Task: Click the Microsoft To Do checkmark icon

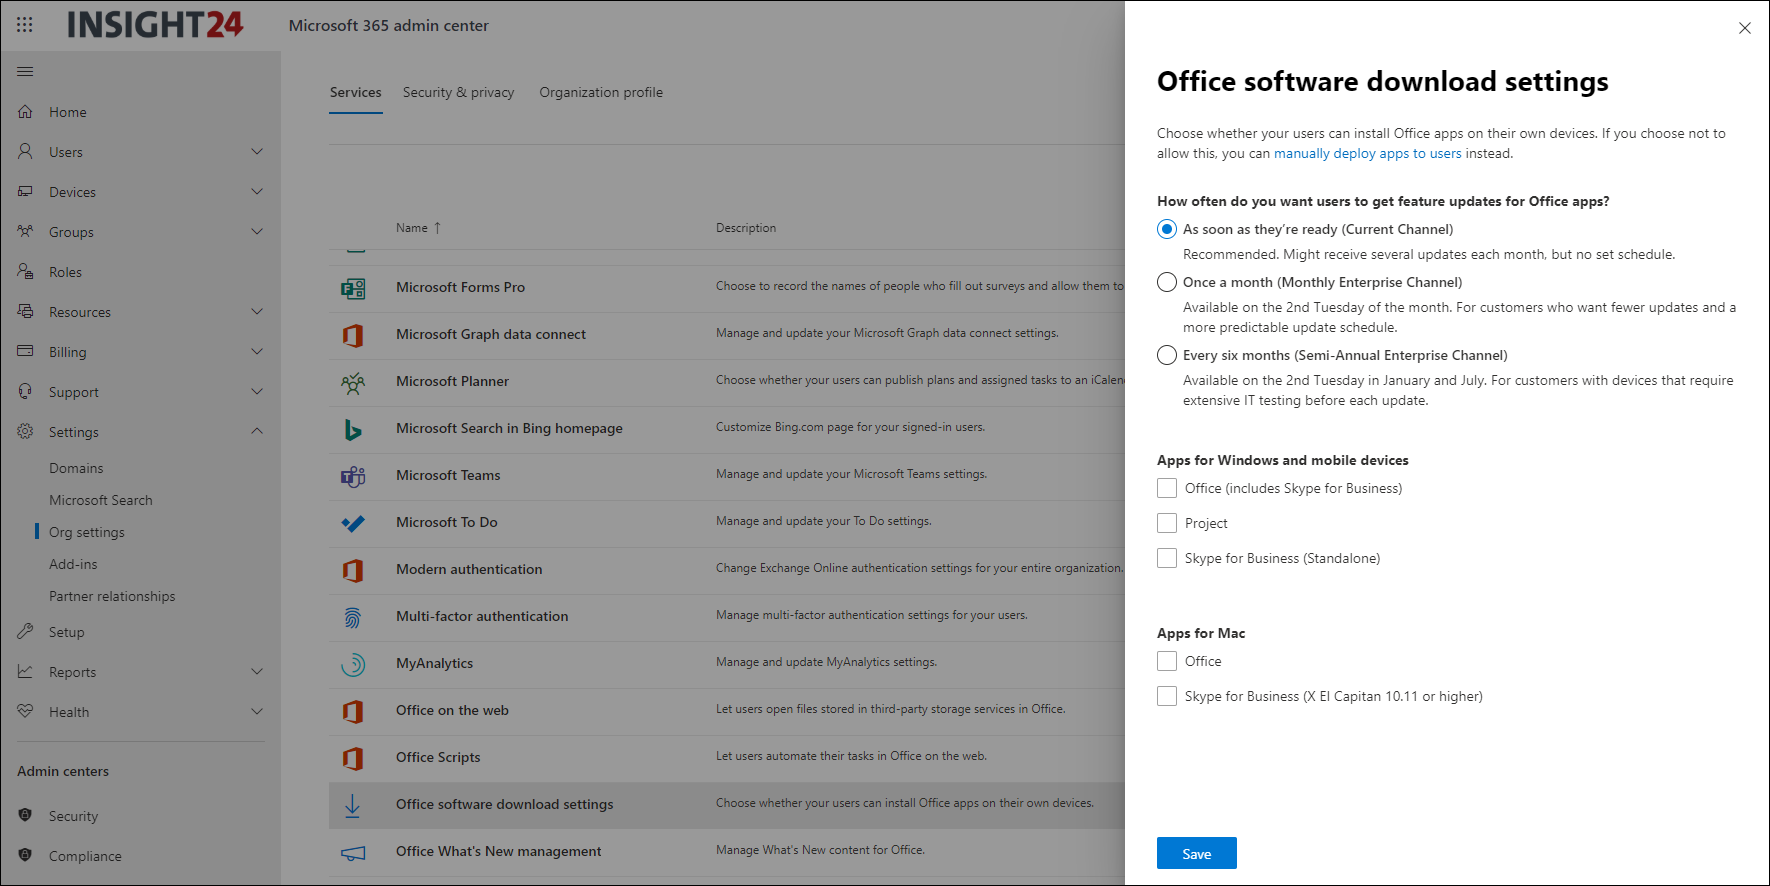Action: (x=353, y=523)
